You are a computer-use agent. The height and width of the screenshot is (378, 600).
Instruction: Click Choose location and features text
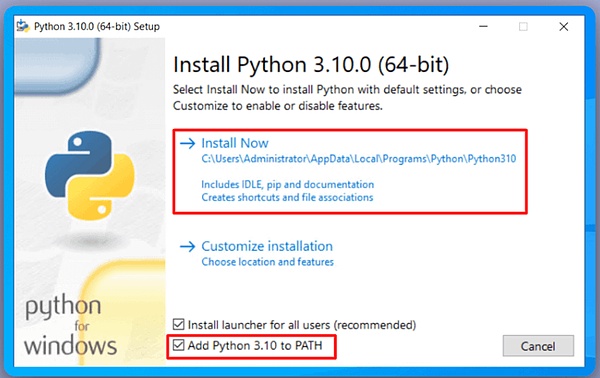click(x=267, y=262)
